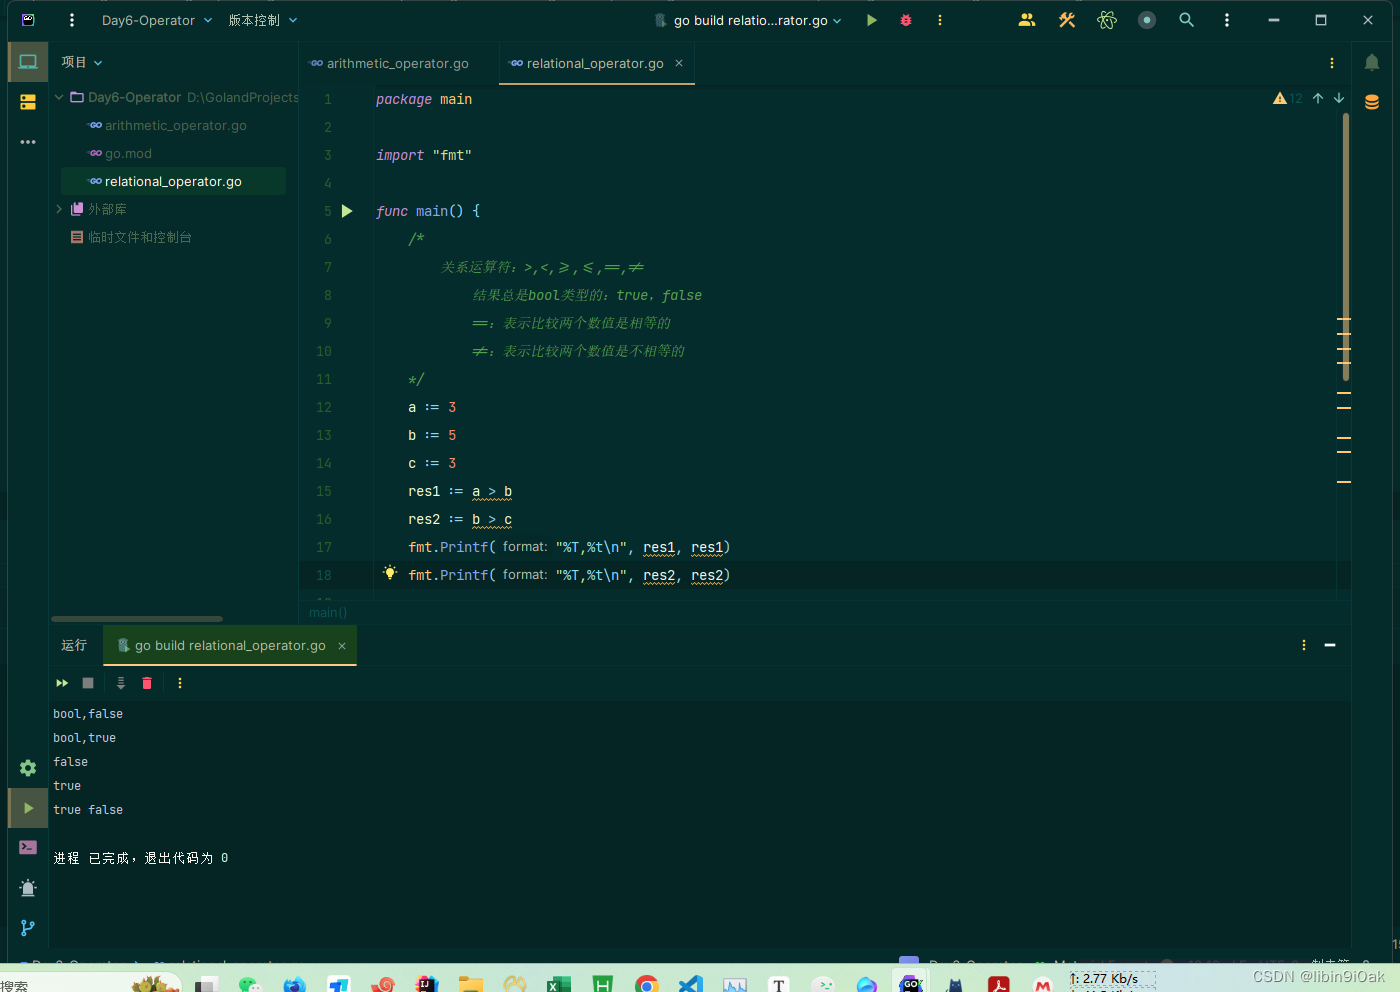Click 'bool,false' line in console output

(88, 714)
